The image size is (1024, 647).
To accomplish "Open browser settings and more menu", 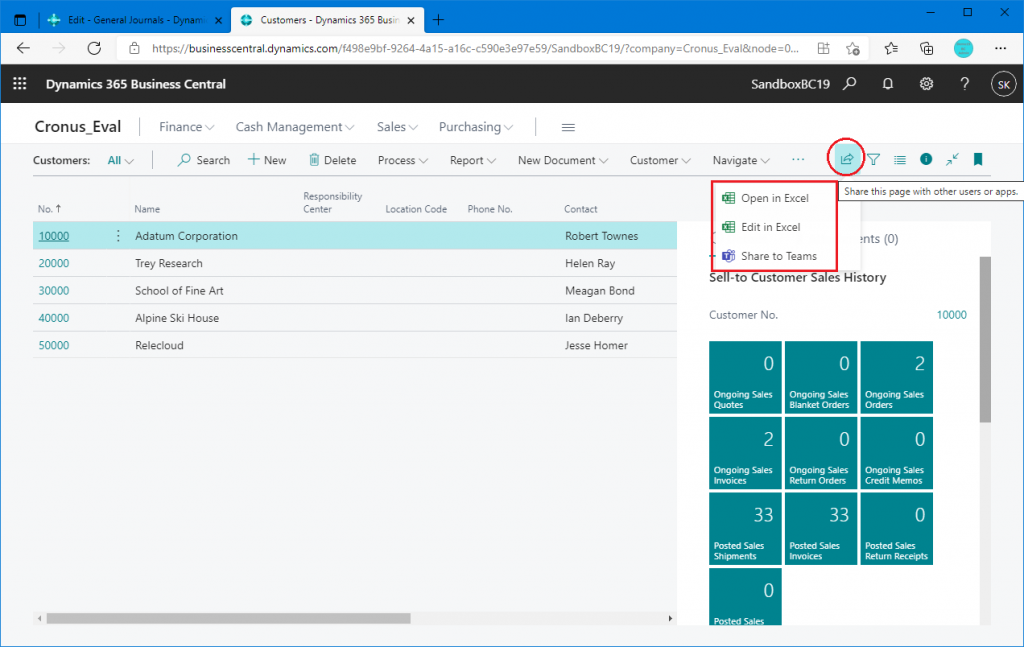I will (1000, 48).
